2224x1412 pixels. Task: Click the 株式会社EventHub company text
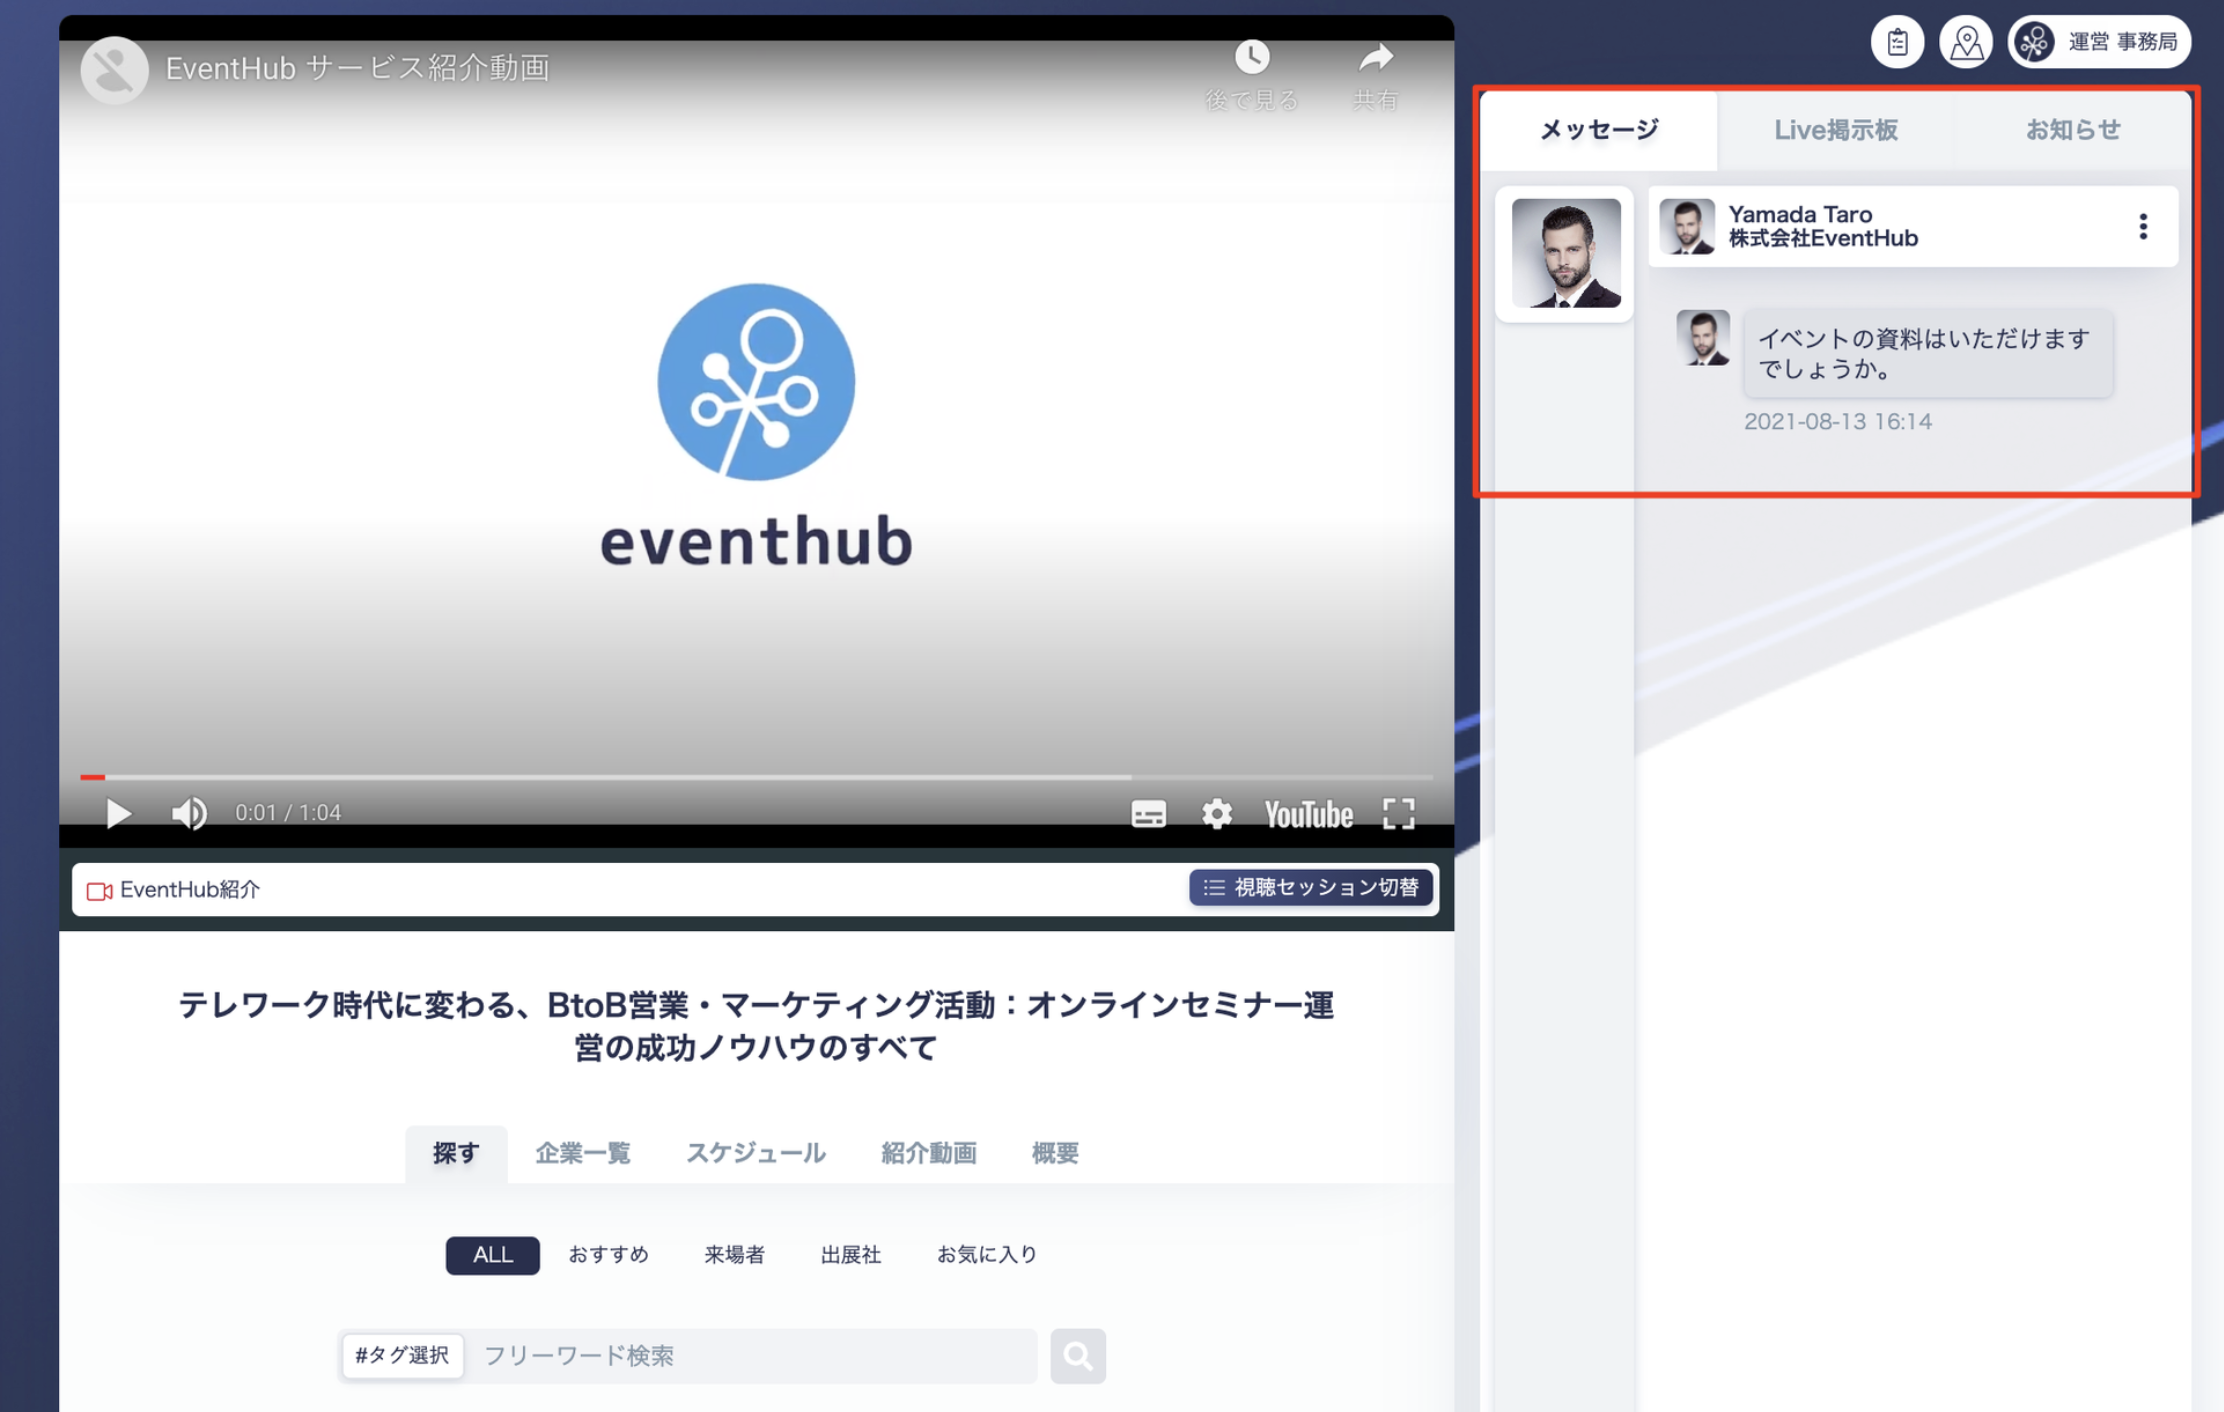[x=1823, y=239]
